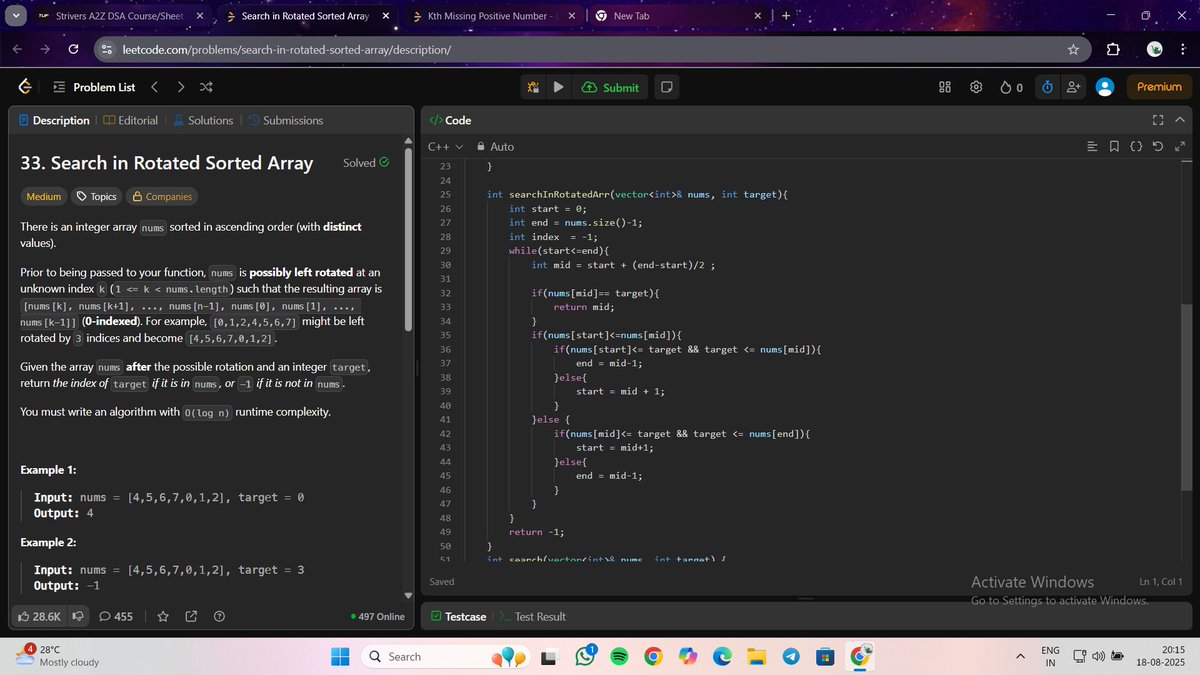This screenshot has height=675, width=1200.
Task: Open WhatsApp from taskbar
Action: pyautogui.click(x=586, y=656)
